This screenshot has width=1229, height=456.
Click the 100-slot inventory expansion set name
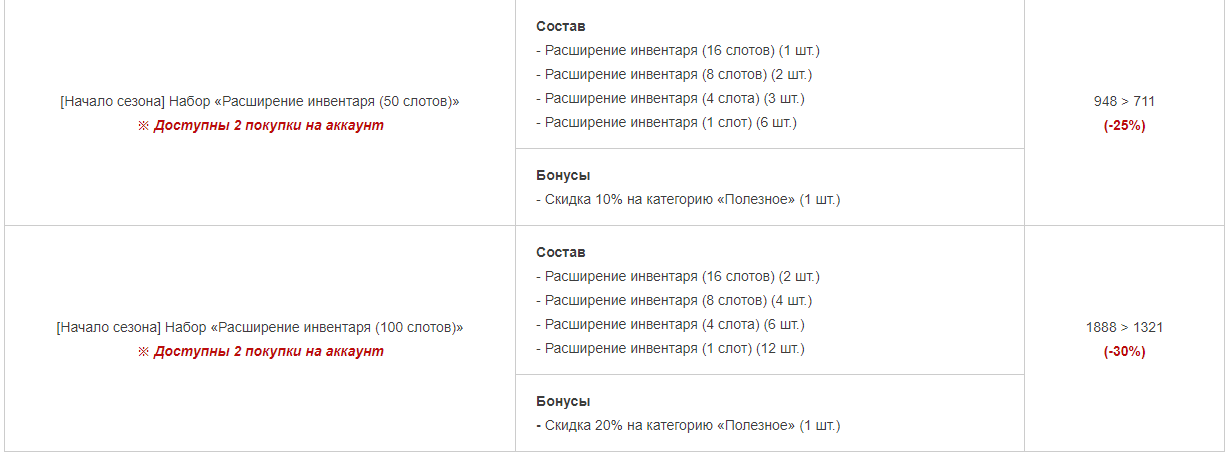pos(260,327)
